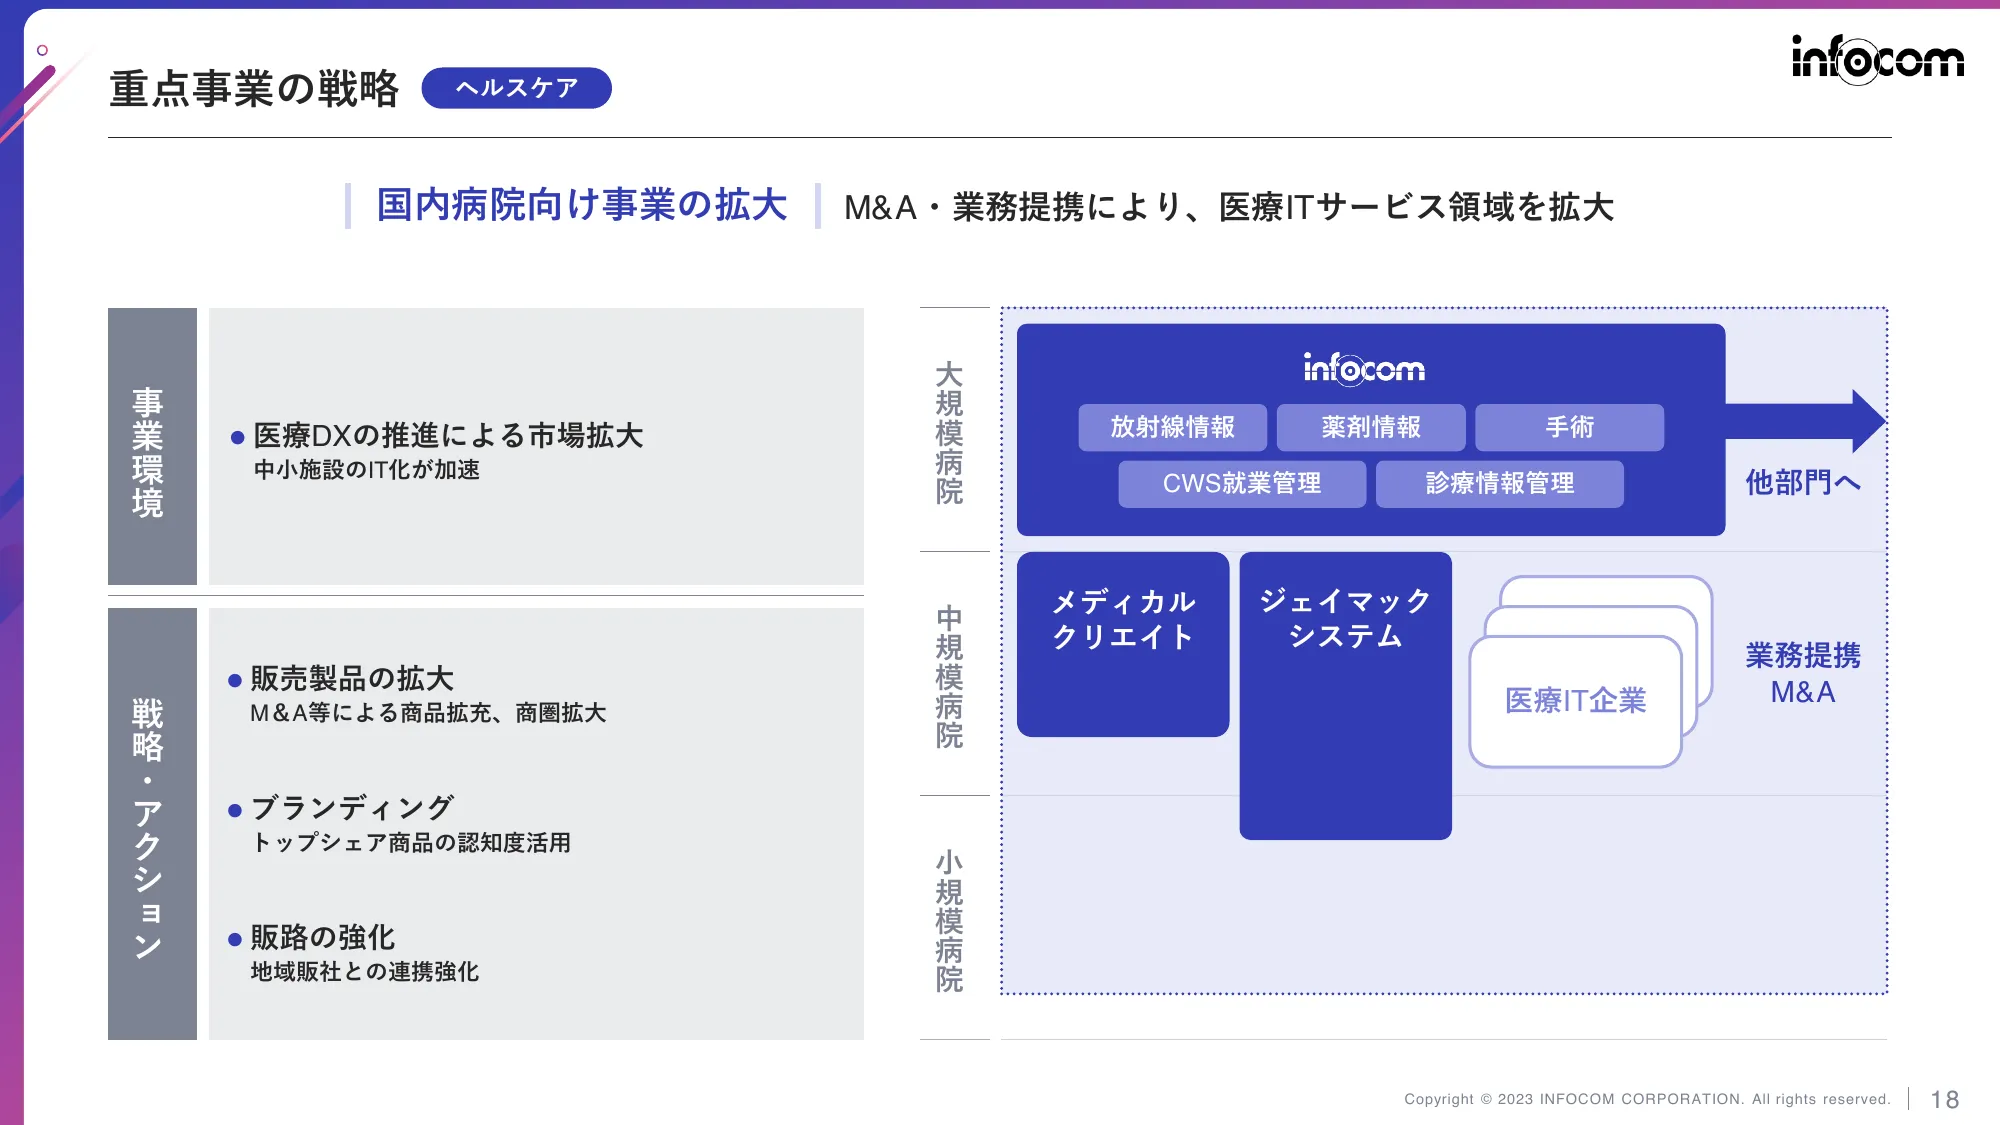Click the text M&A等による商品拡充、商圏拡大

[428, 713]
